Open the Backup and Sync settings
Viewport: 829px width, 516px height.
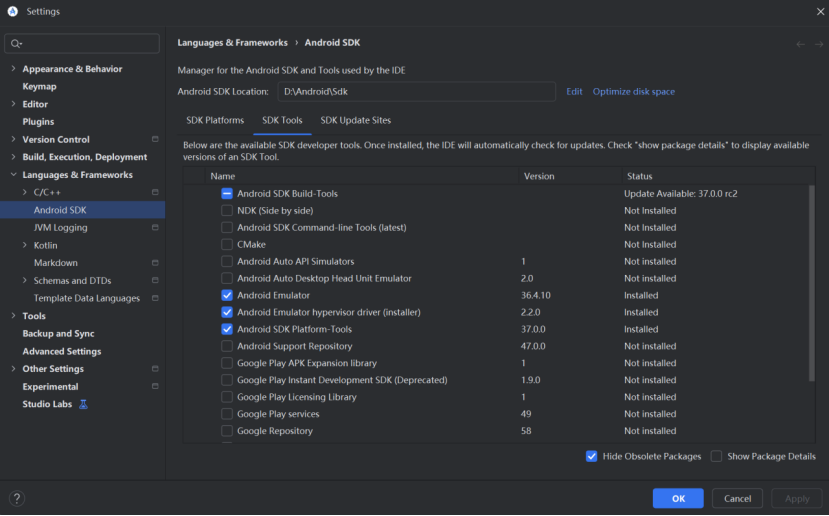[58, 334]
